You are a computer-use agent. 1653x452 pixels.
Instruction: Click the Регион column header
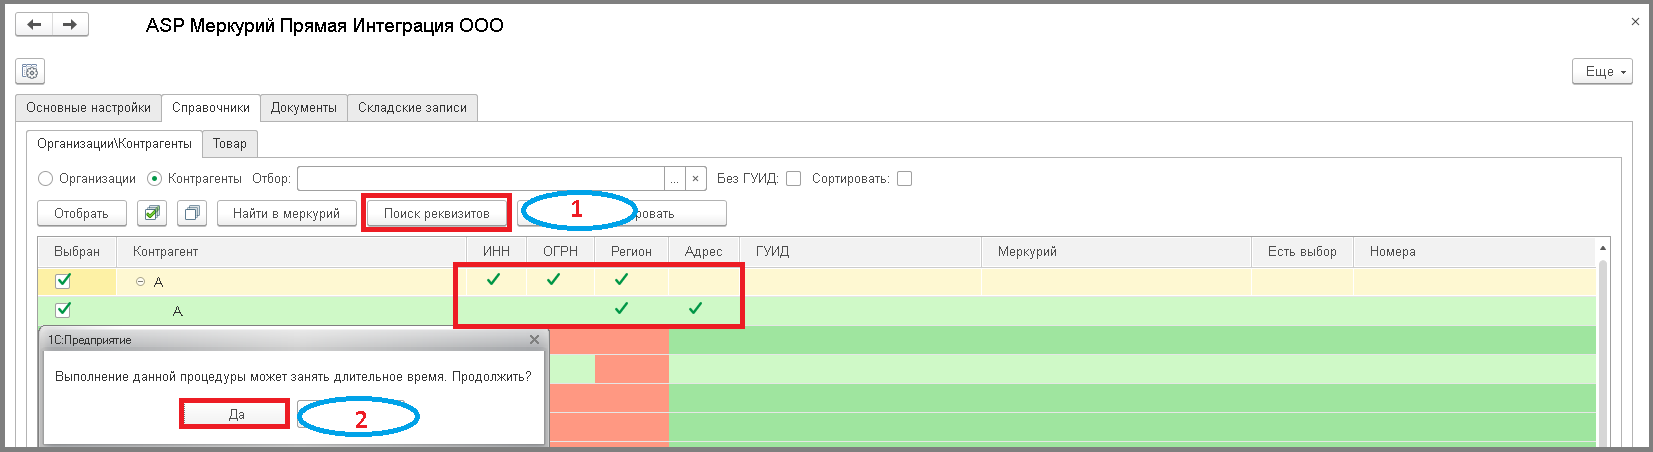(632, 252)
